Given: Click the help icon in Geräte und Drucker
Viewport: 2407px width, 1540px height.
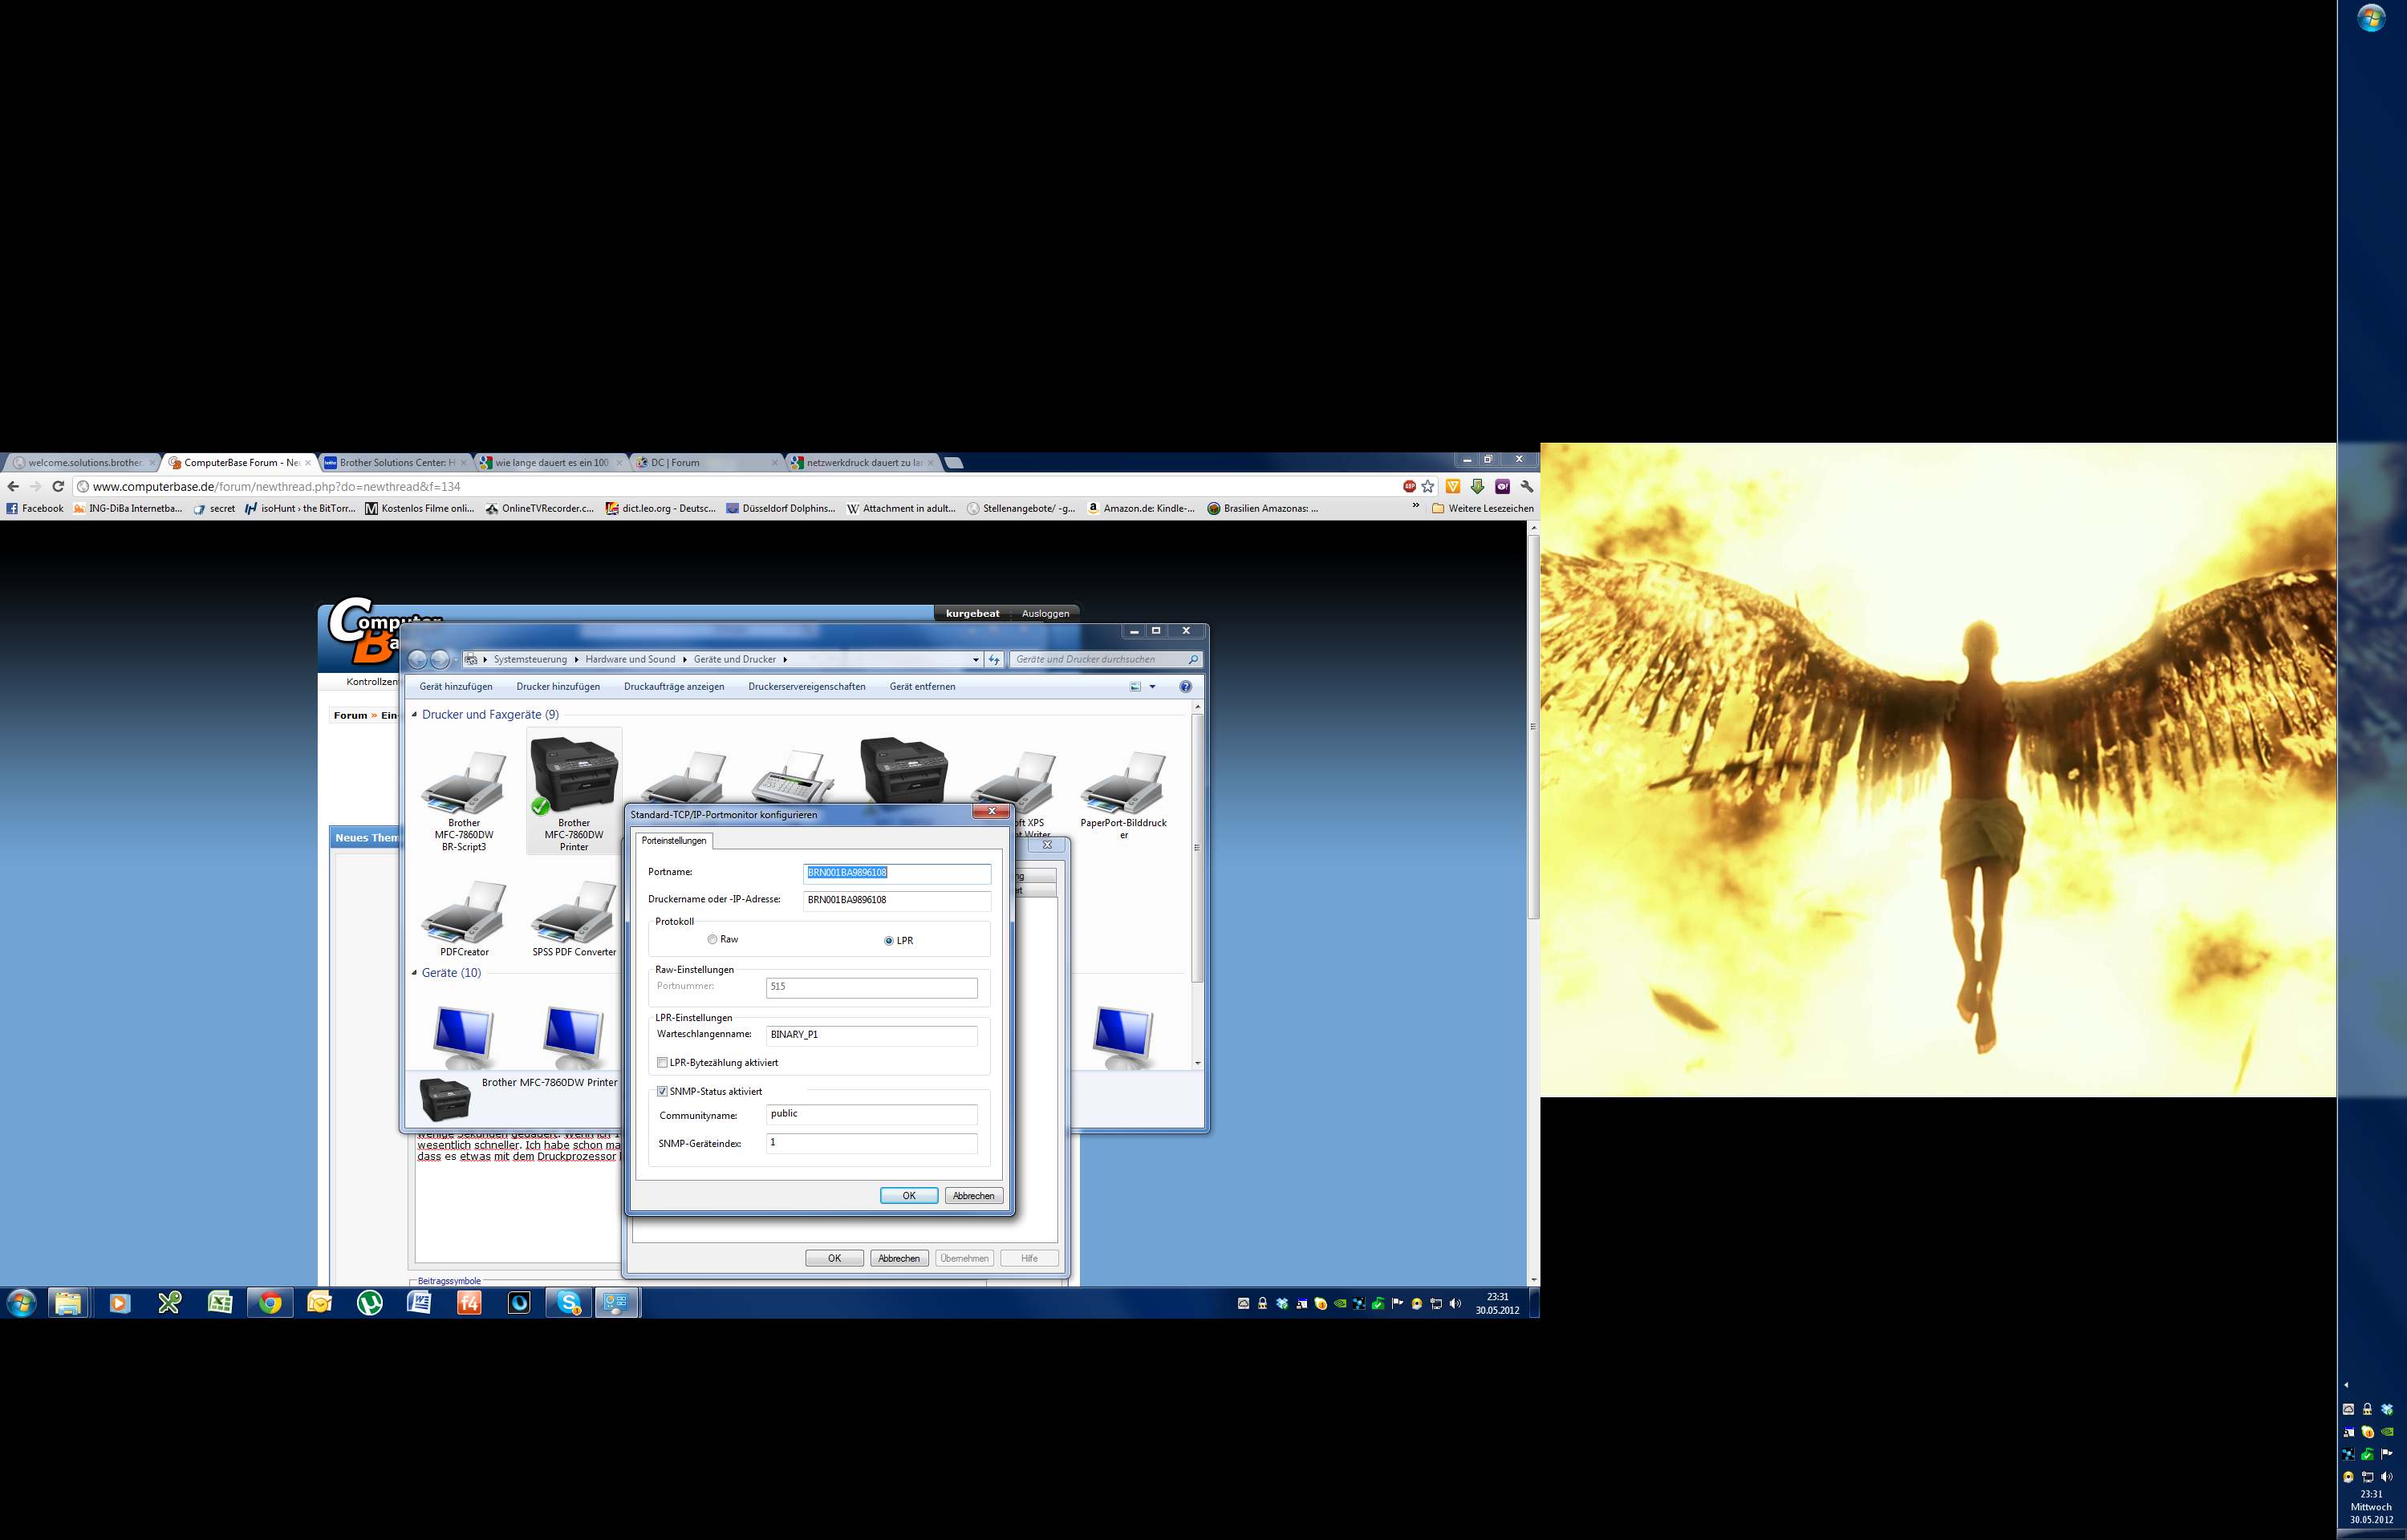Looking at the screenshot, I should click(1185, 687).
